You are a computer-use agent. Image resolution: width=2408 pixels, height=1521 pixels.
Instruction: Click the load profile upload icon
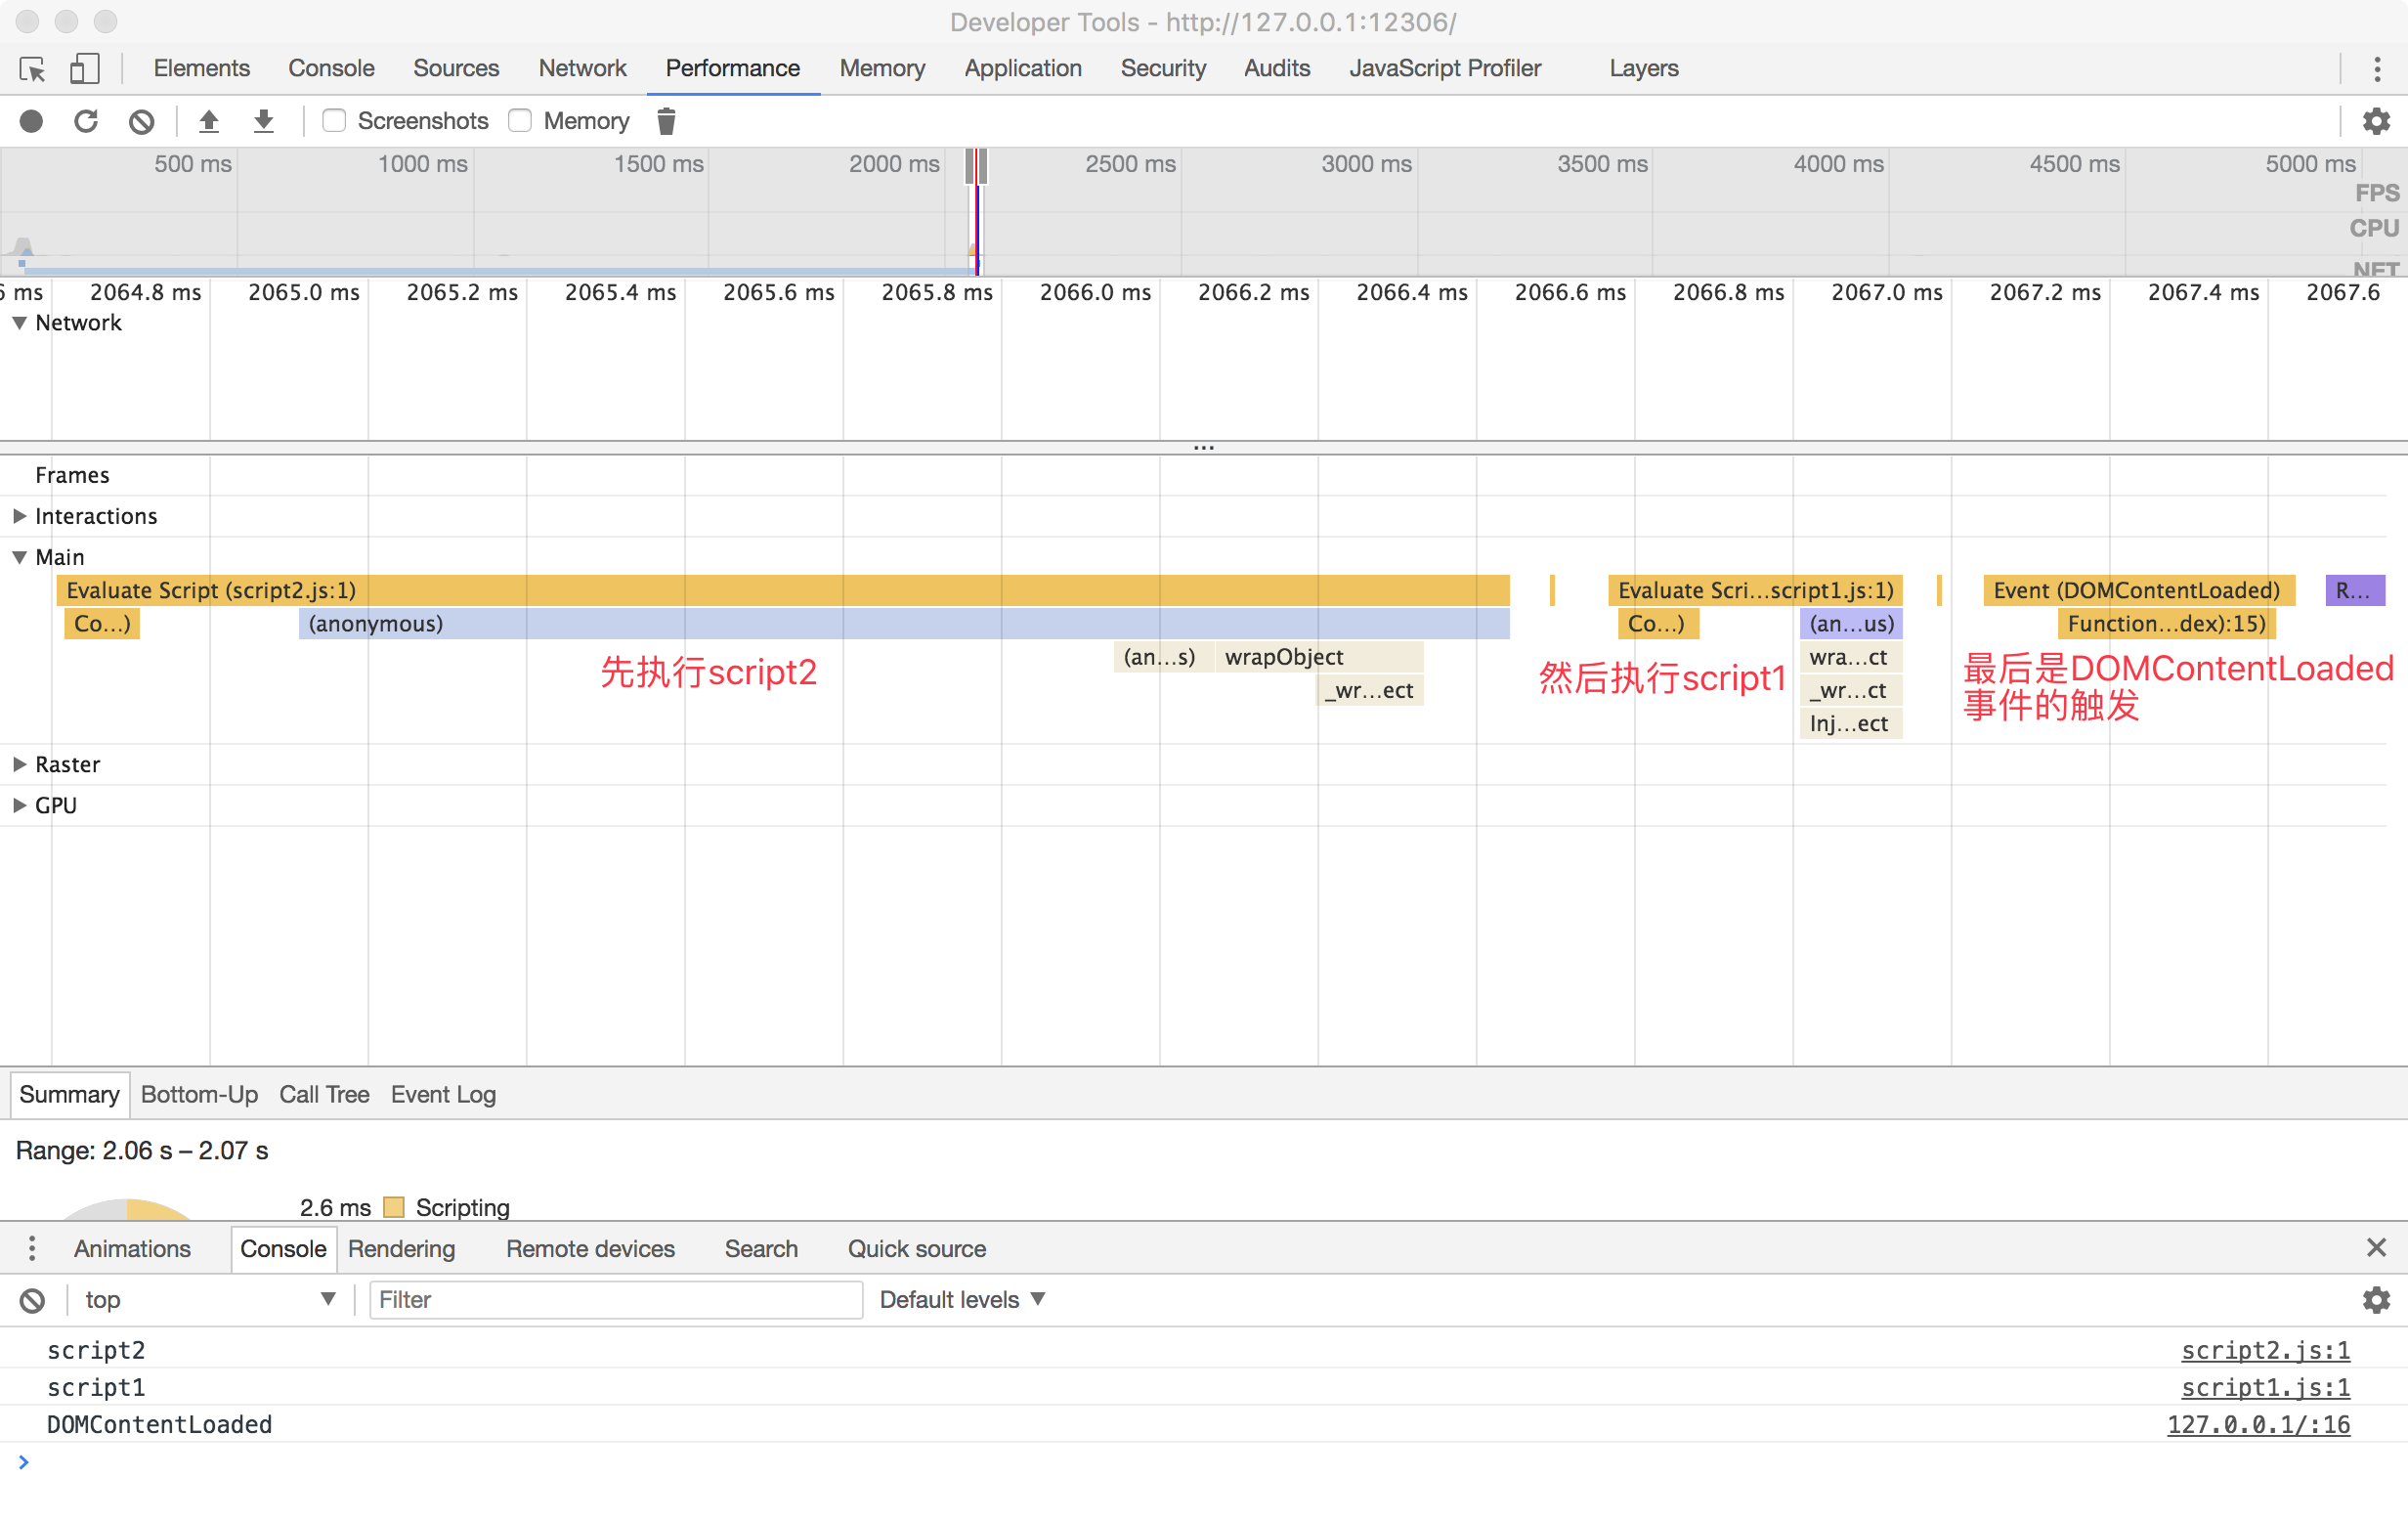click(x=208, y=121)
